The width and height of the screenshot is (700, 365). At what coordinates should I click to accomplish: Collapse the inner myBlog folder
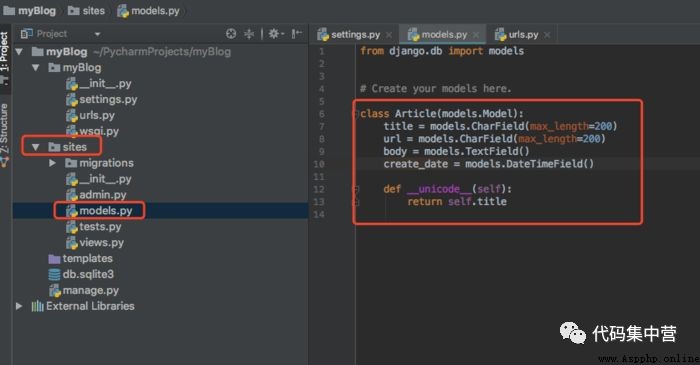(36, 68)
